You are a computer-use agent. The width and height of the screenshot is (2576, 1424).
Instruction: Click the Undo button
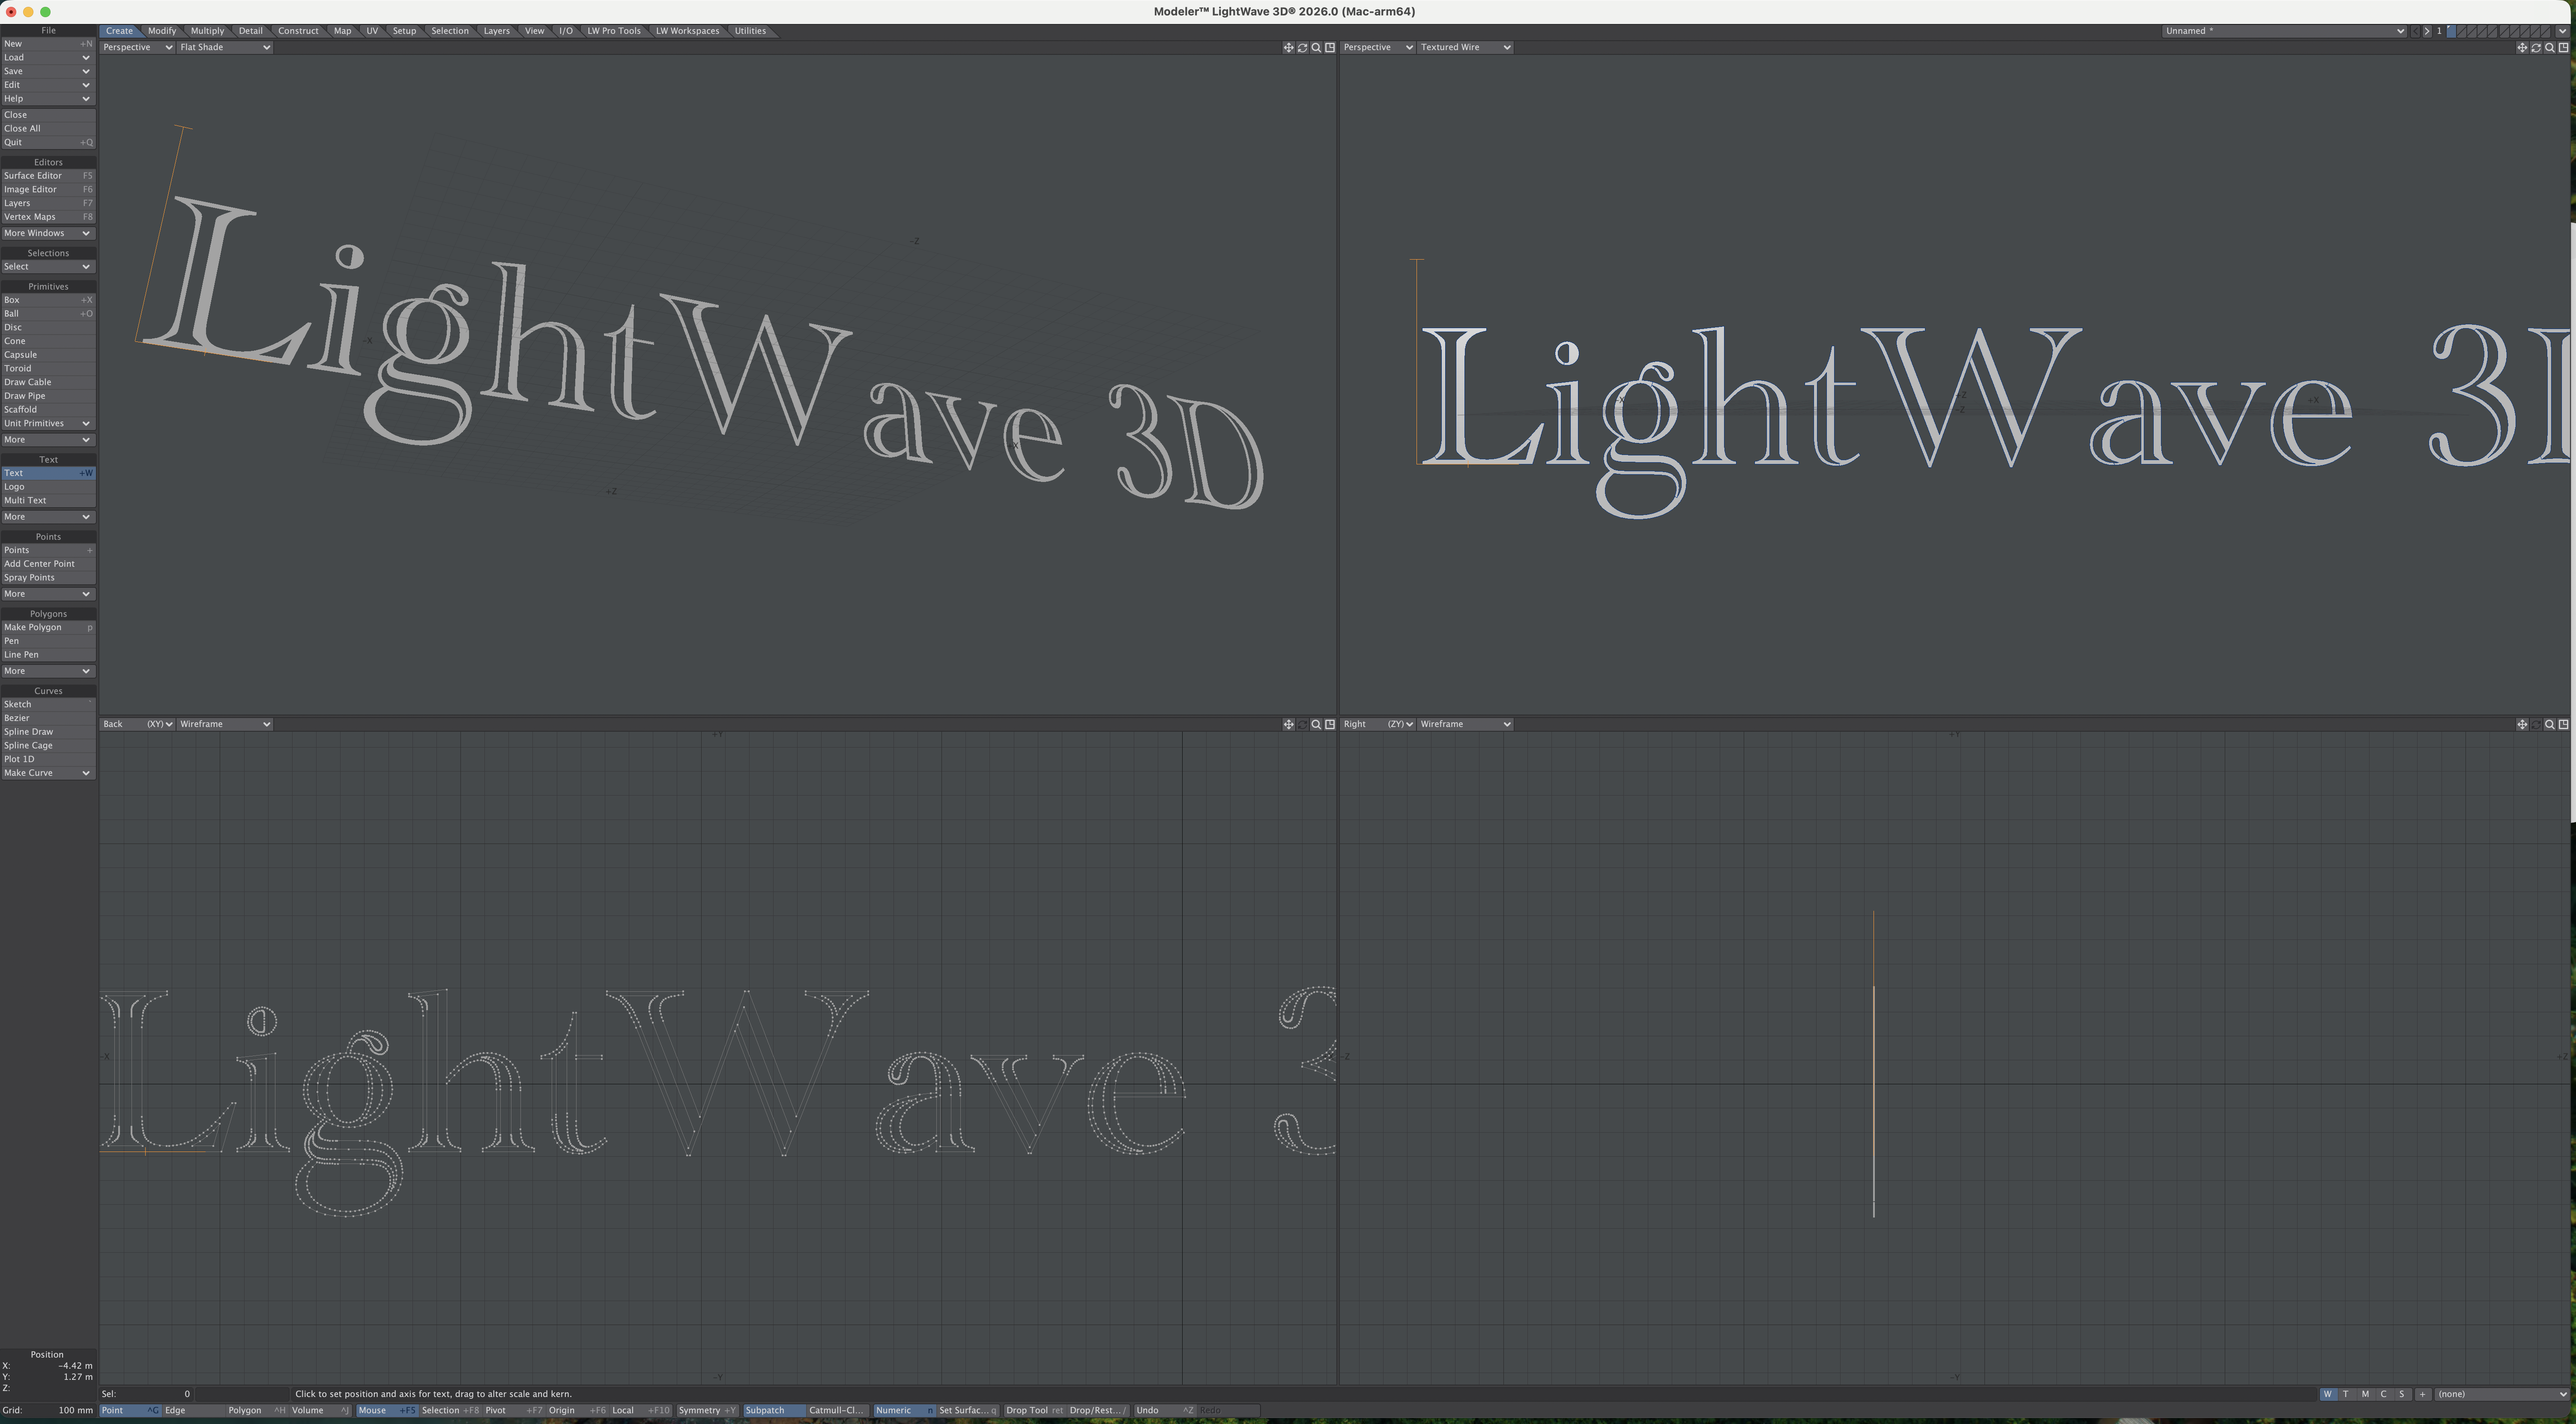pyautogui.click(x=1165, y=1411)
